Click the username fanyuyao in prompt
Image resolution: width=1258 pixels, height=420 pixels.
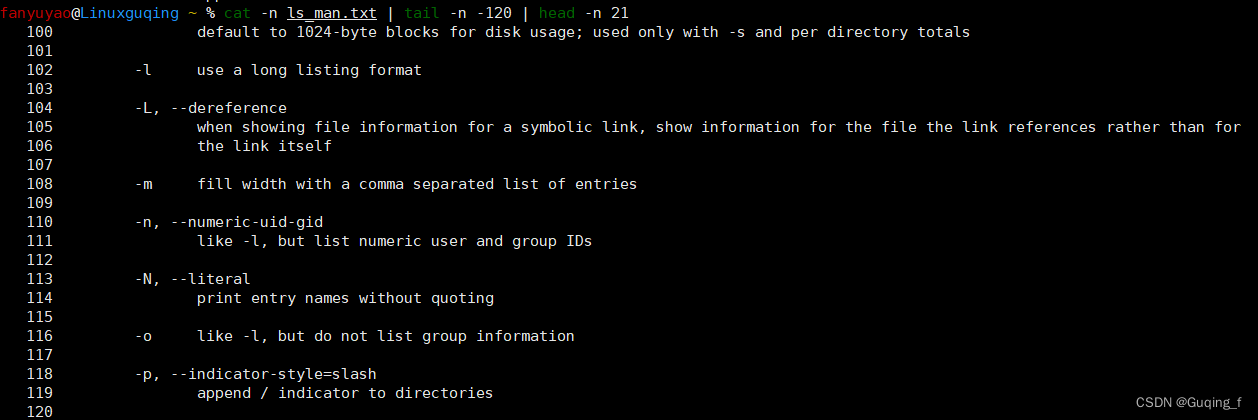click(x=34, y=13)
